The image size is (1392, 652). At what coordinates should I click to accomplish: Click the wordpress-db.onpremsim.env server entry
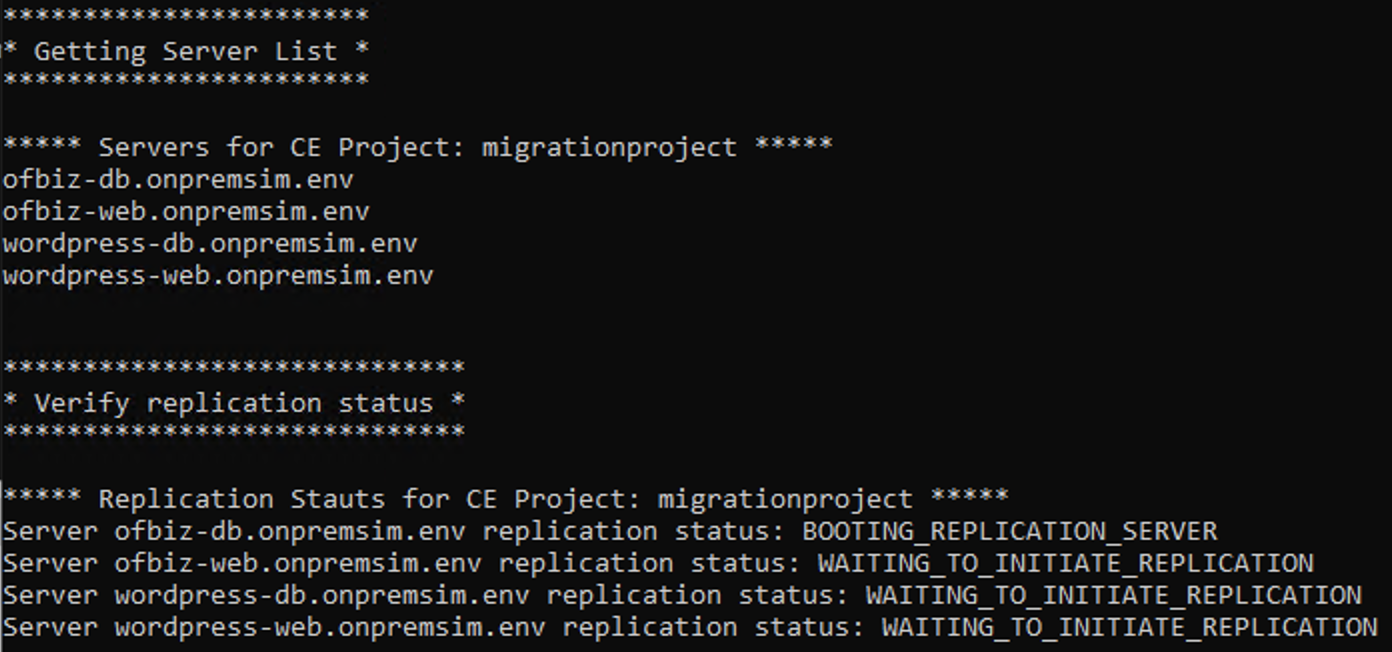[210, 244]
